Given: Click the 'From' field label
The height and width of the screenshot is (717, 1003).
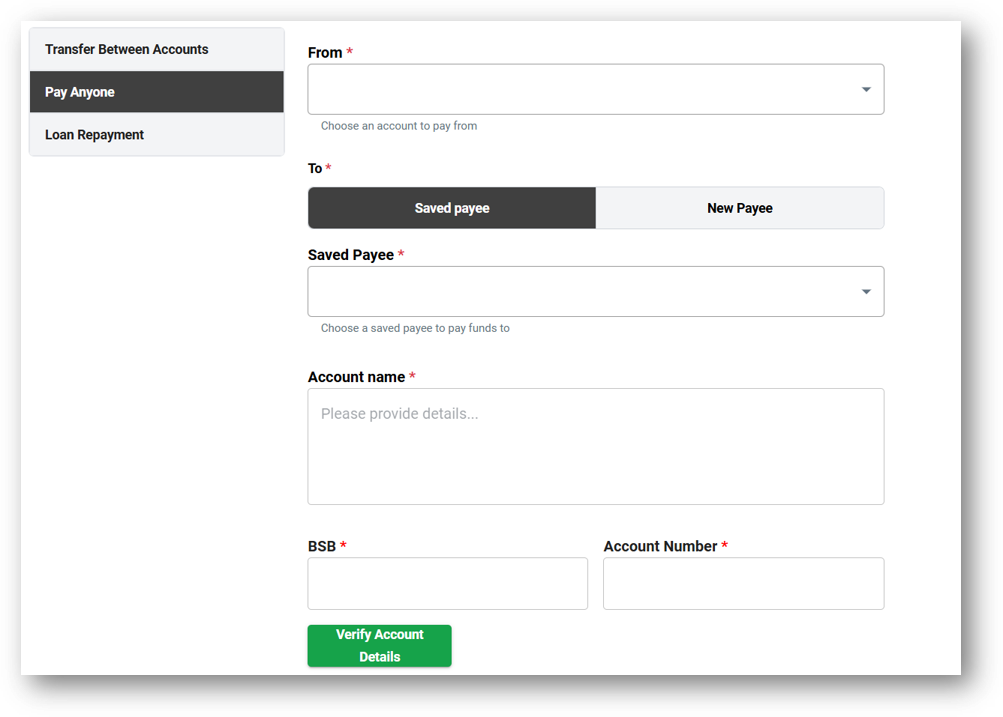Looking at the screenshot, I should (x=325, y=53).
